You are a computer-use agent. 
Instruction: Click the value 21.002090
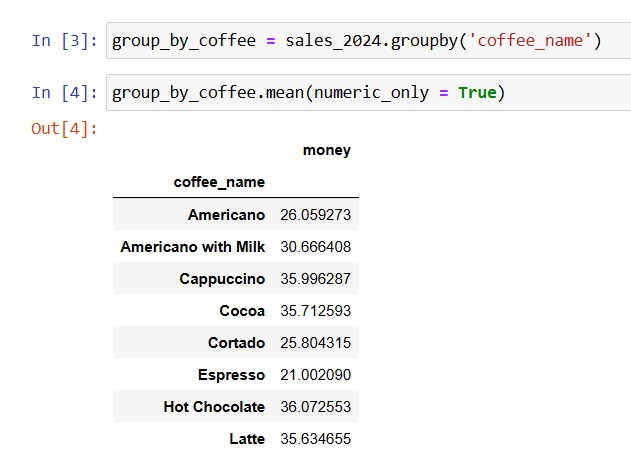[x=316, y=375]
